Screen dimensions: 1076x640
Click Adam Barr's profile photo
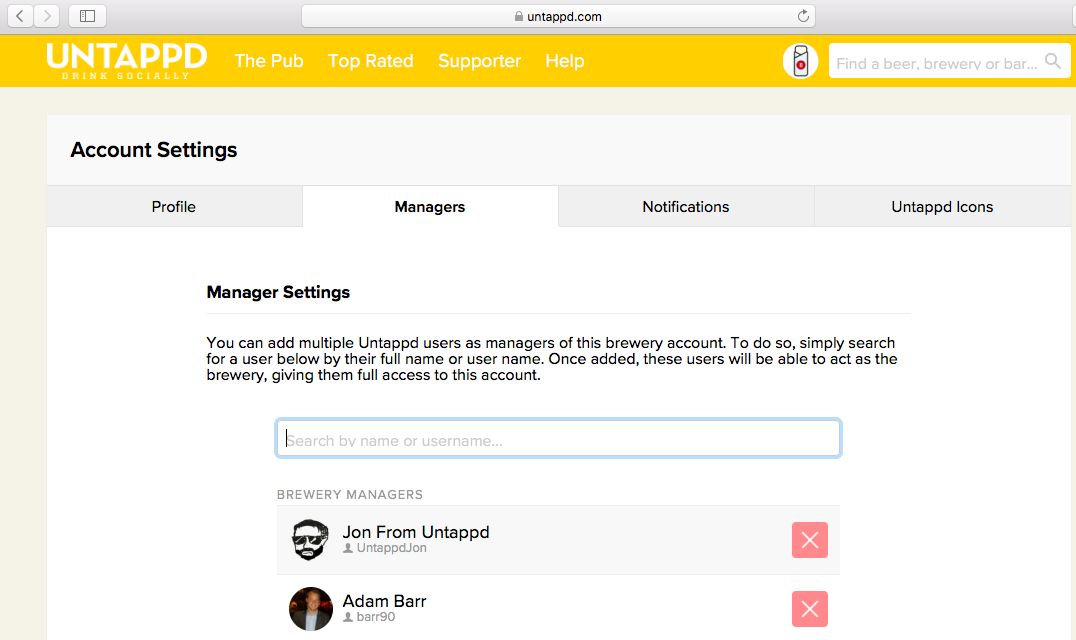310,609
